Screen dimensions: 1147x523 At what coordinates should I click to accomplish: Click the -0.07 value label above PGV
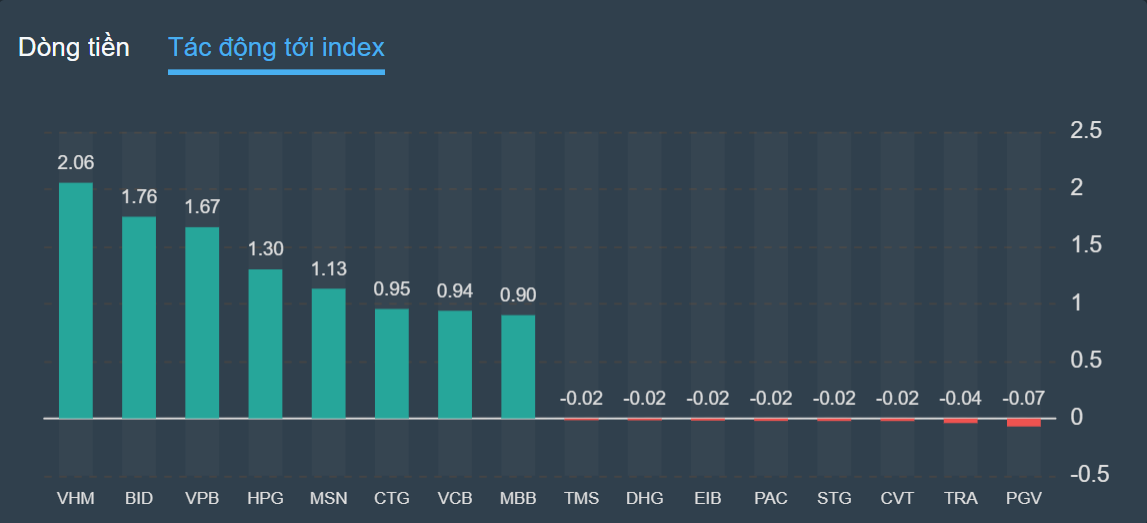pos(1024,399)
